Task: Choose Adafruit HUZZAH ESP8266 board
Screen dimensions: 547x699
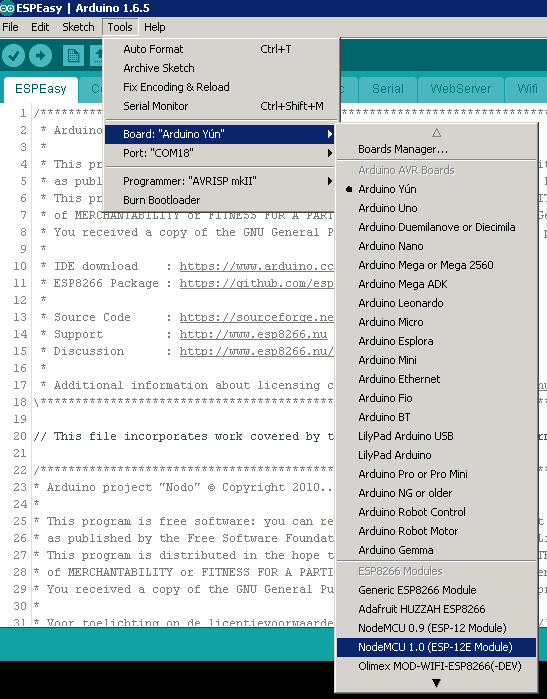Action: click(436, 609)
